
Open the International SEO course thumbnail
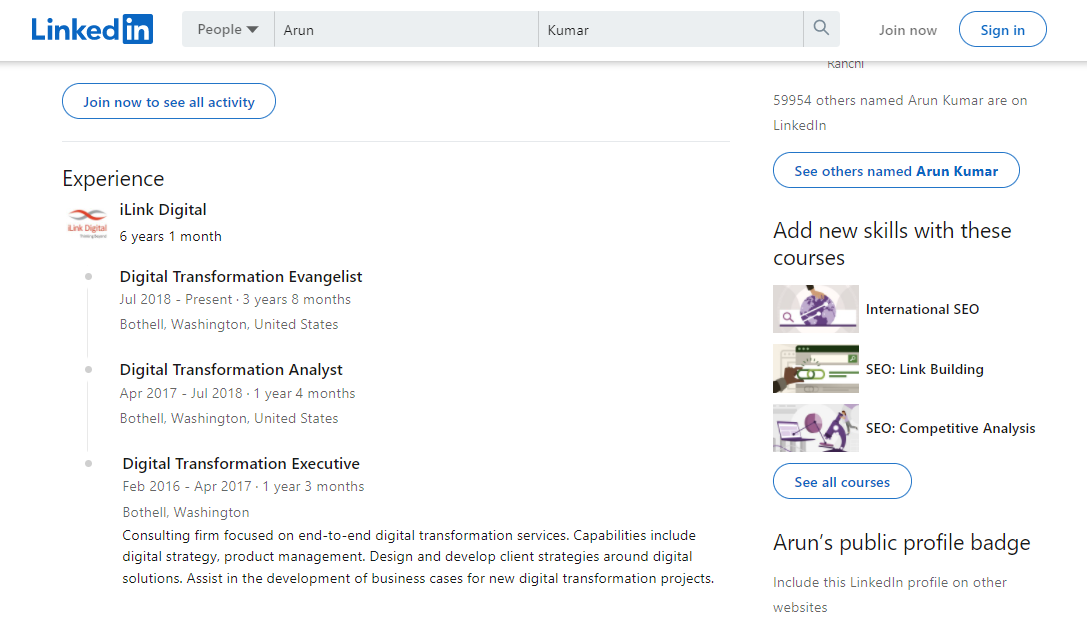tap(816, 309)
